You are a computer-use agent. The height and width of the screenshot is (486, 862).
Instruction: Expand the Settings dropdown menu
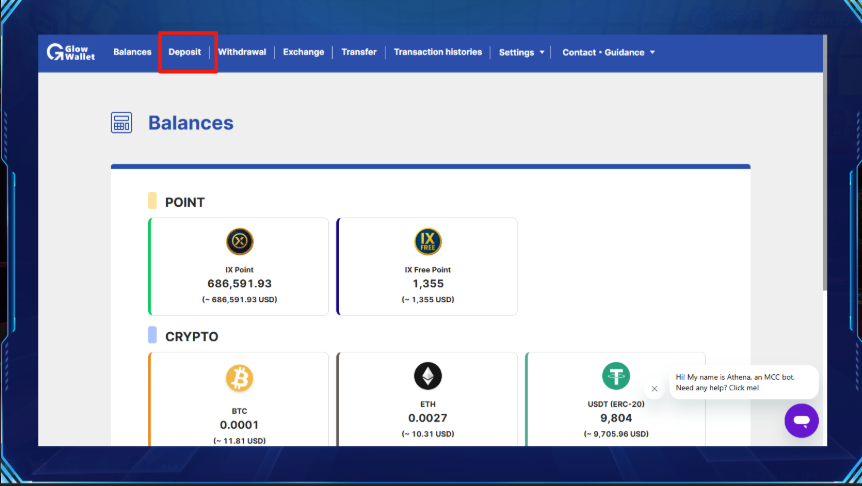[521, 52]
